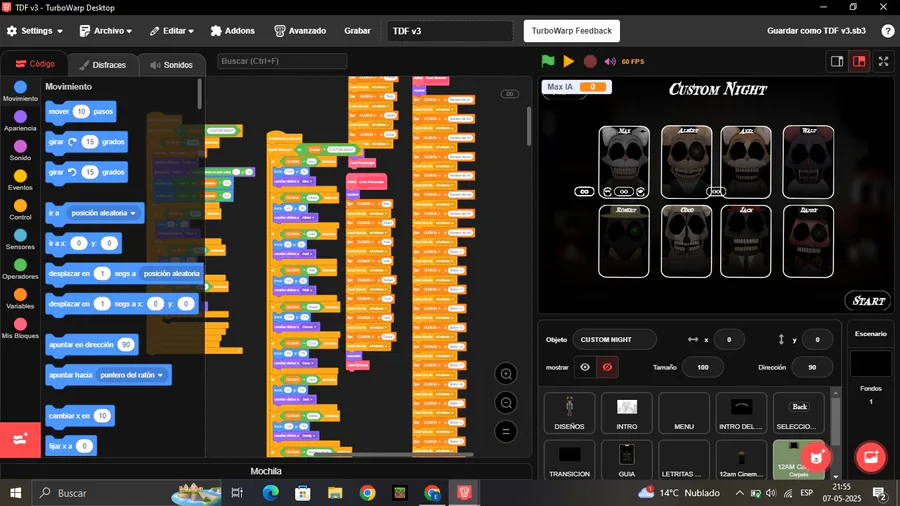Viewport: 900px width, 506px height.
Task: Toggle the mute speaker icon
Action: coord(610,61)
